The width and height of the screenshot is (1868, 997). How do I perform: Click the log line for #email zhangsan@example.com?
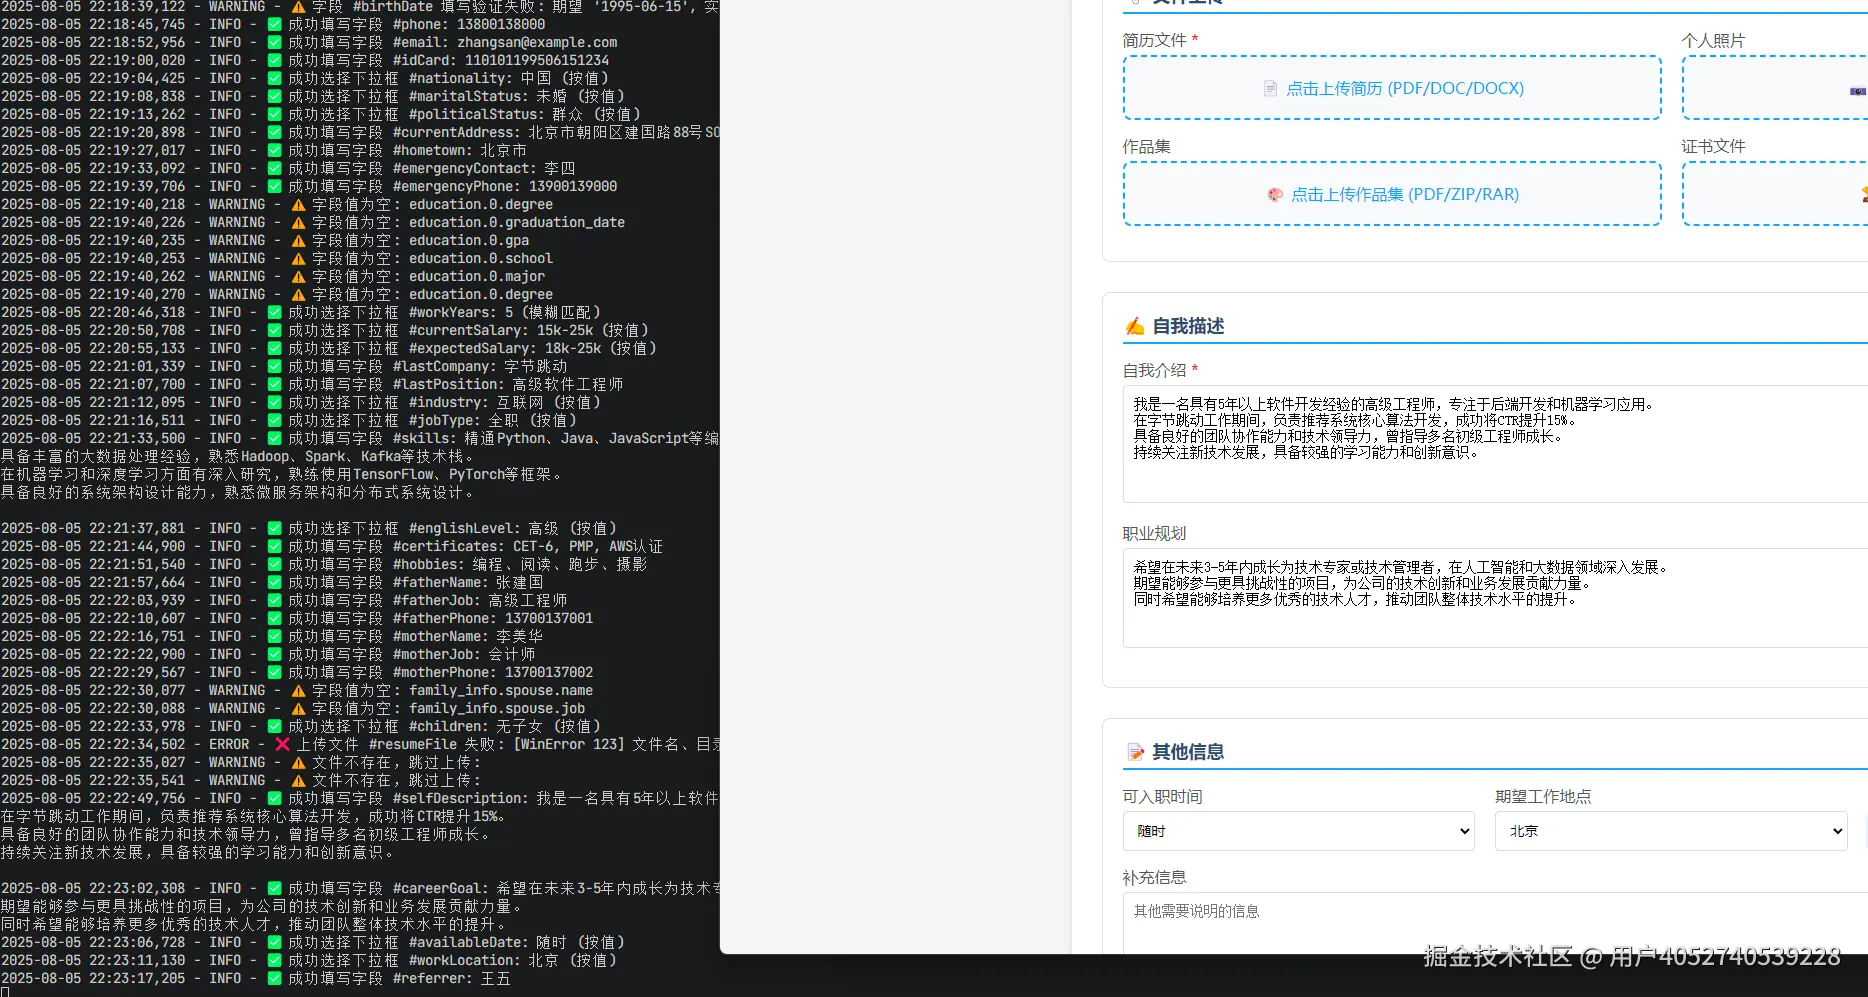point(309,42)
